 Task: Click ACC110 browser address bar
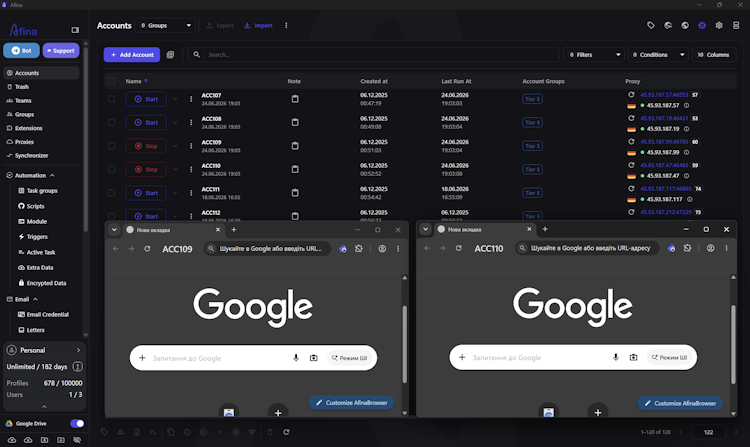[587, 248]
